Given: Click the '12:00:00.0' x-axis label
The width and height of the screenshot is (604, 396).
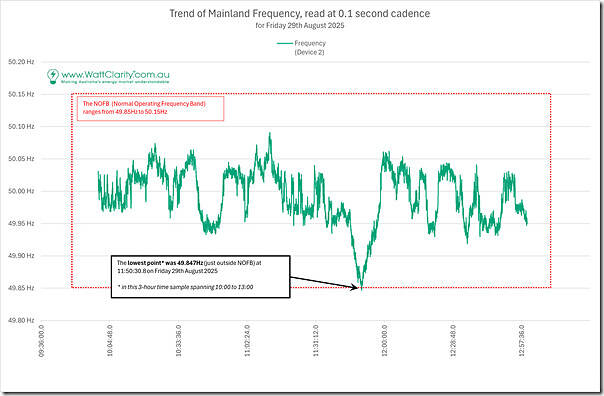Looking at the screenshot, I should (x=384, y=341).
